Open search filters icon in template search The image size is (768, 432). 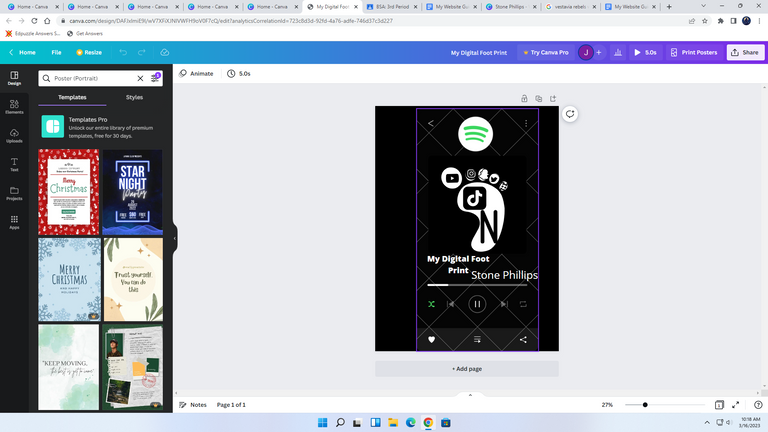(x=155, y=78)
